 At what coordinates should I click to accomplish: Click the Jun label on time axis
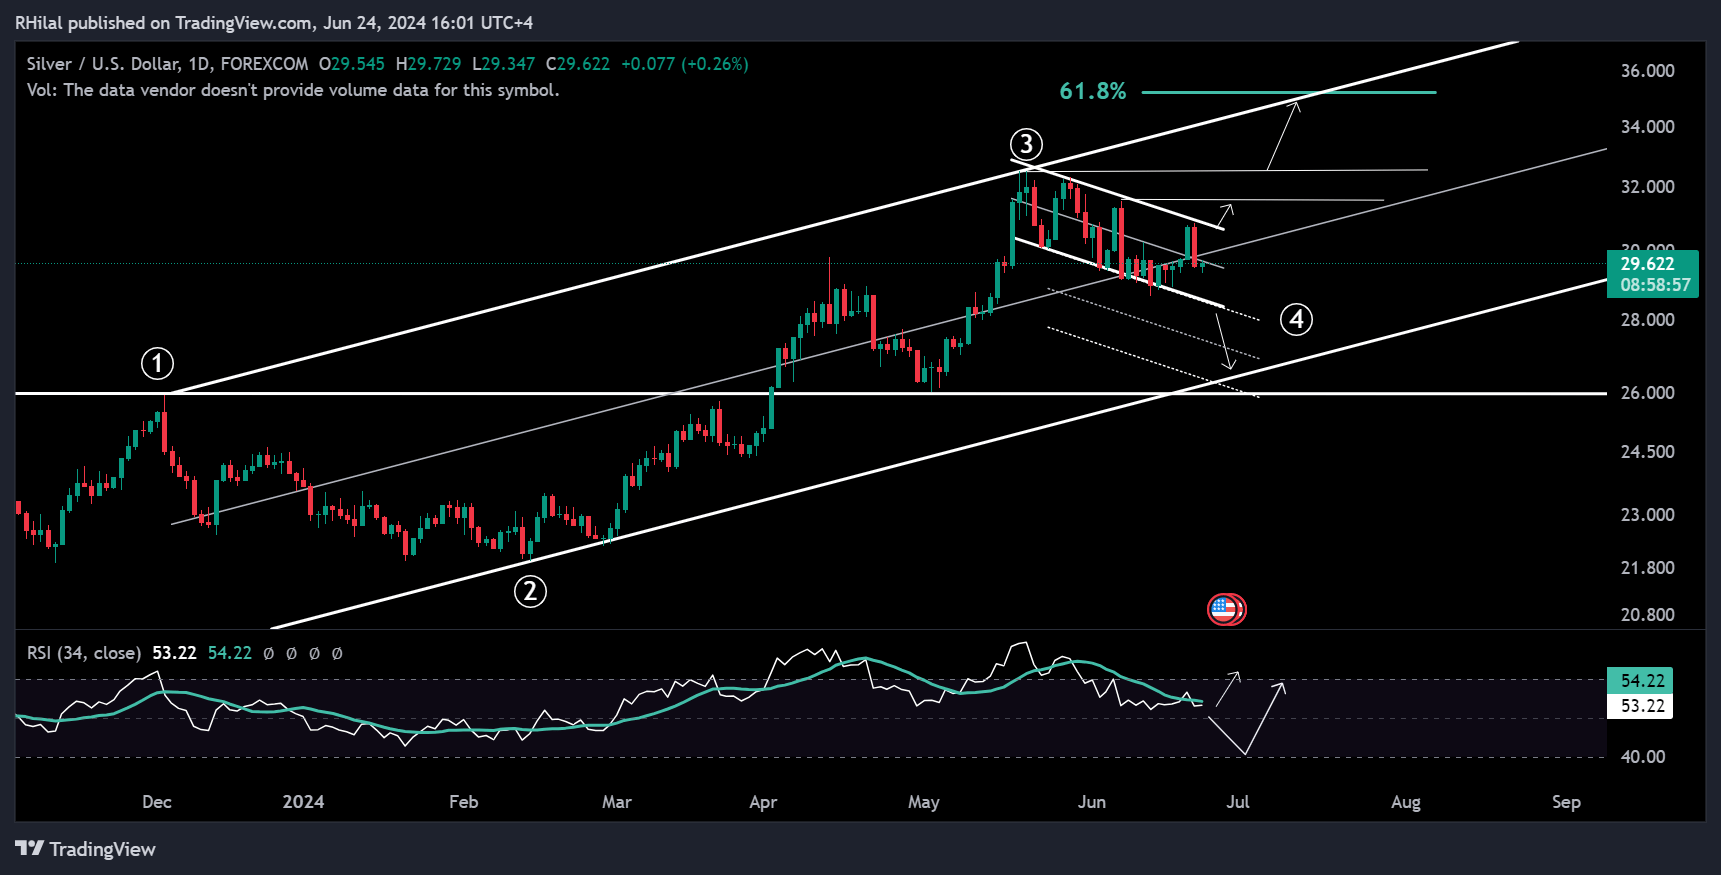click(x=1091, y=802)
